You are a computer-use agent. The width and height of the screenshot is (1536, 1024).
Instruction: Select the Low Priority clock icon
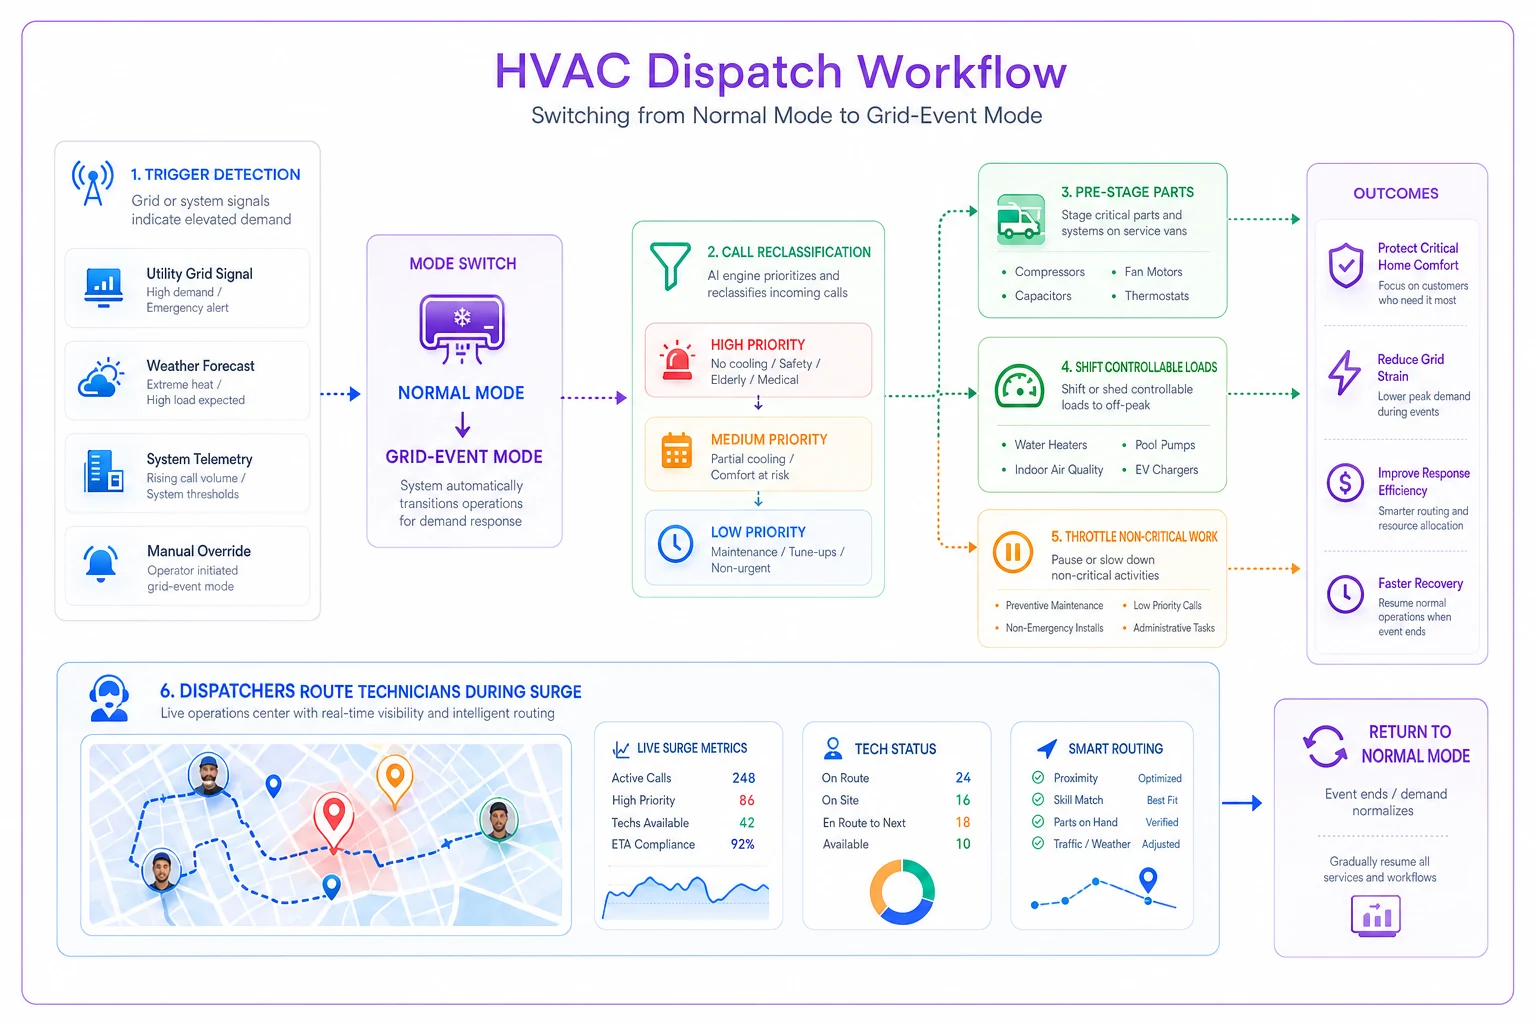point(676,544)
